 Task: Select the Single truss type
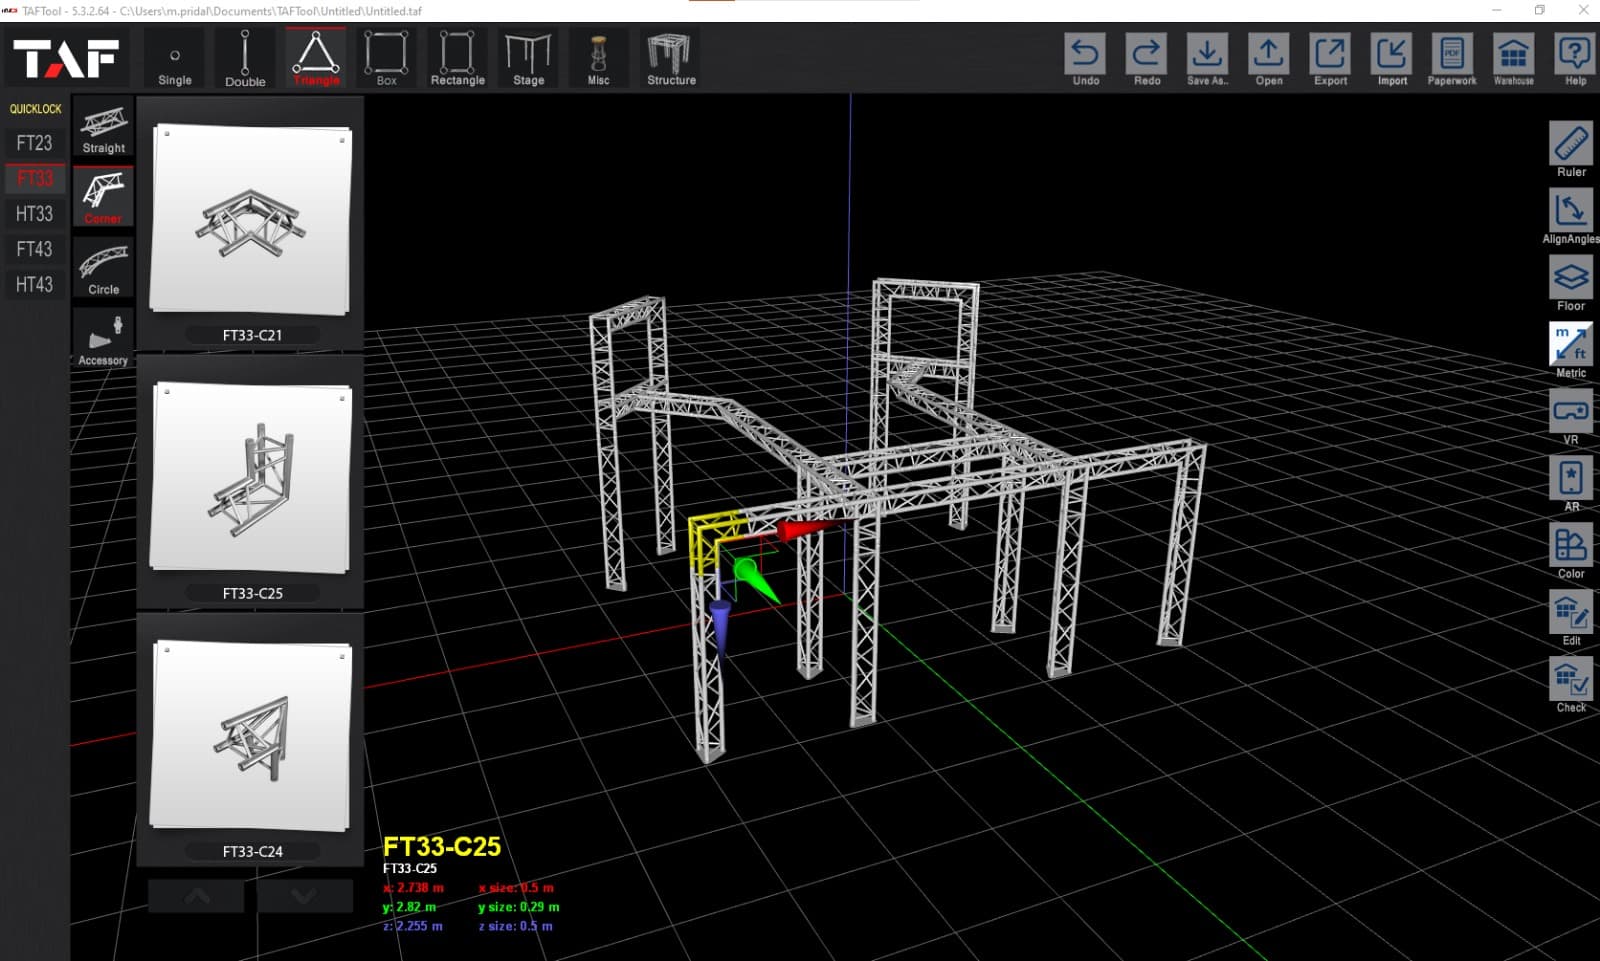pos(175,58)
